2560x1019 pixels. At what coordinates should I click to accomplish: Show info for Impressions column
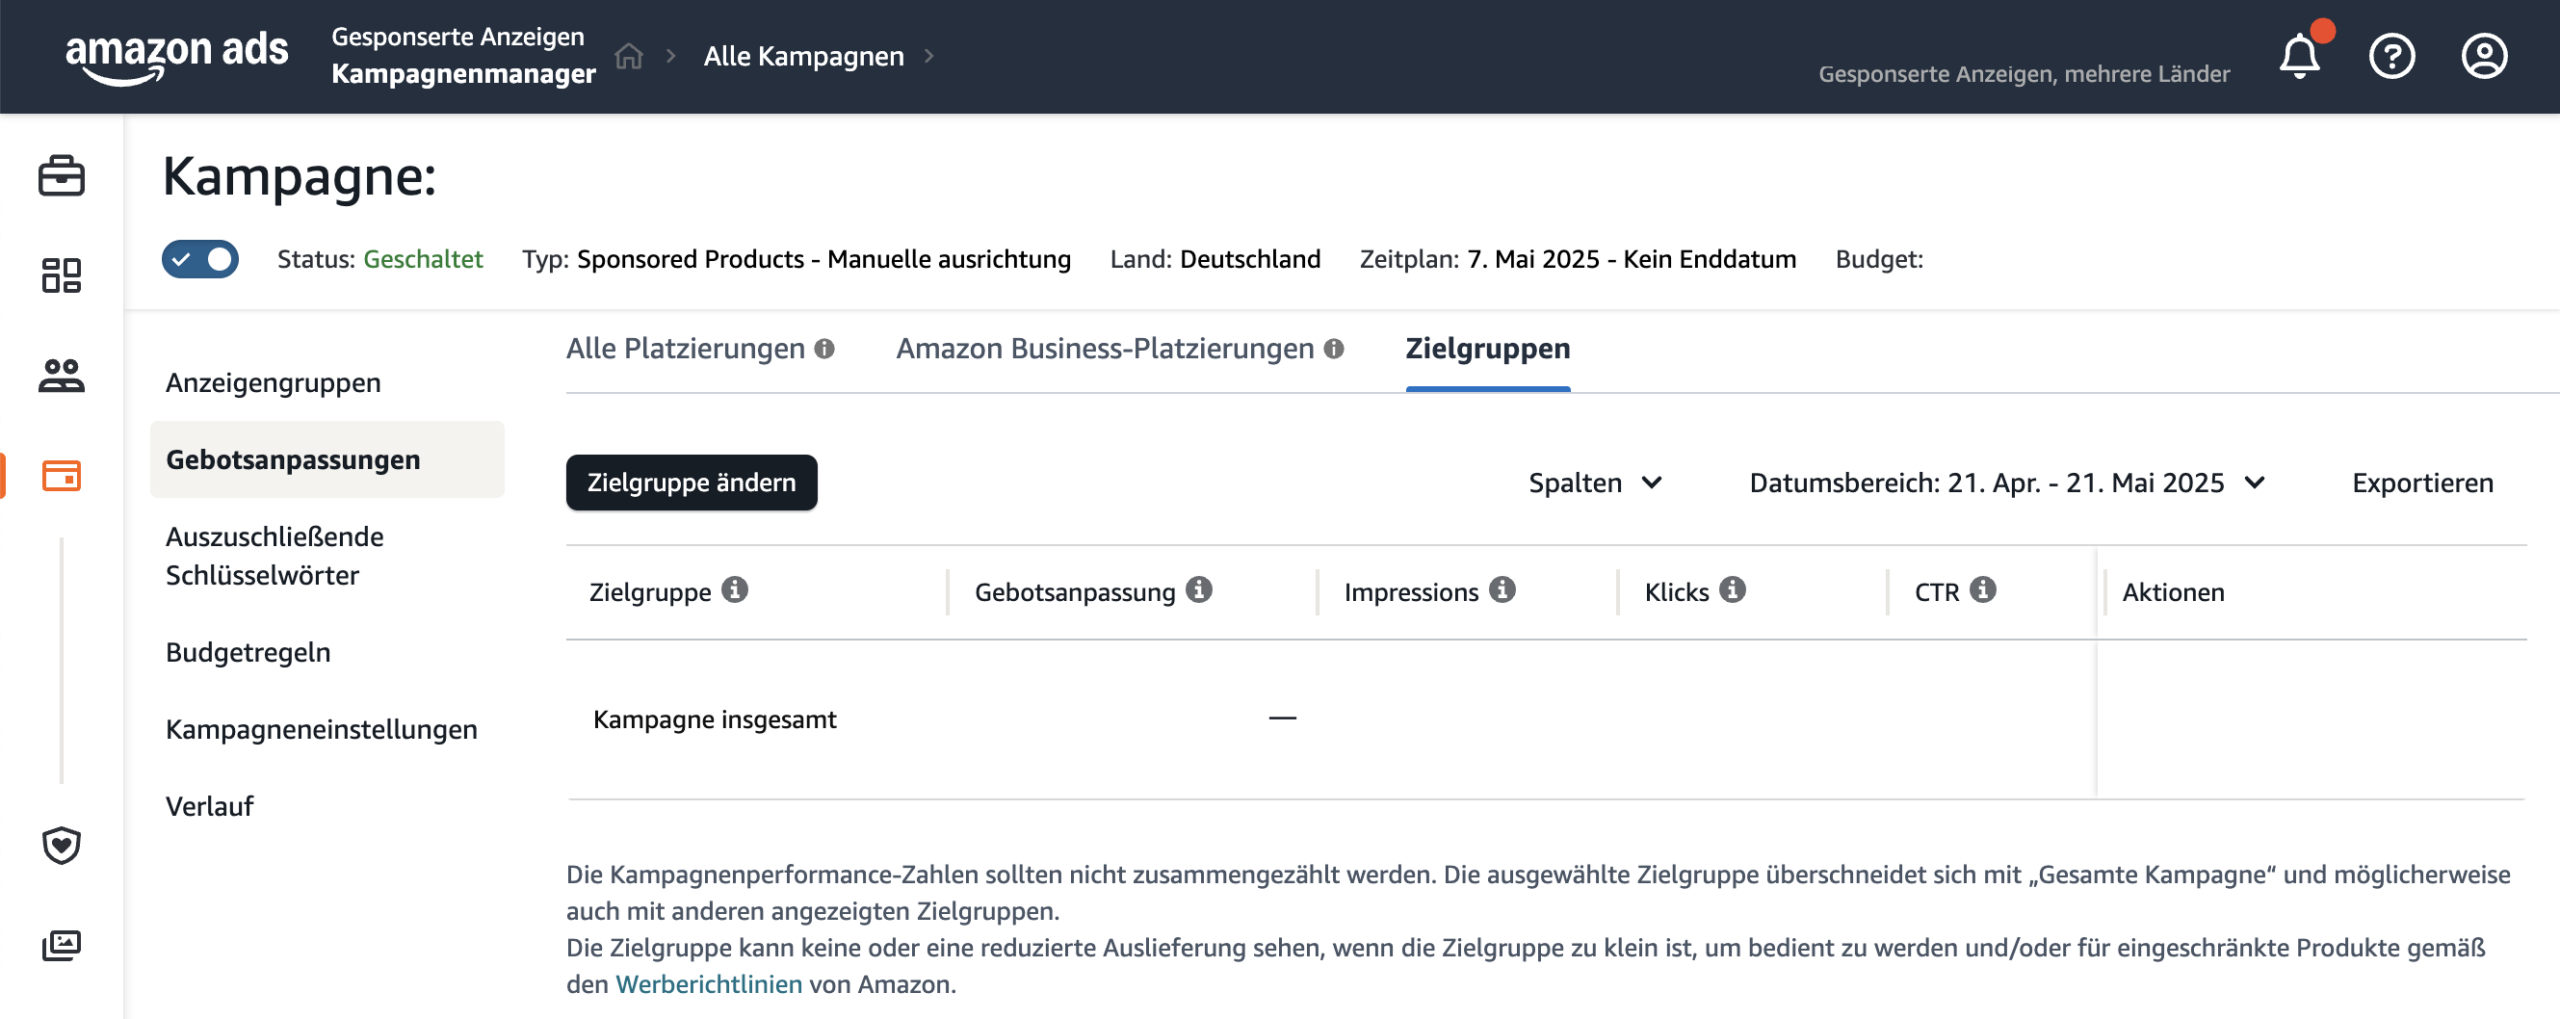1502,590
